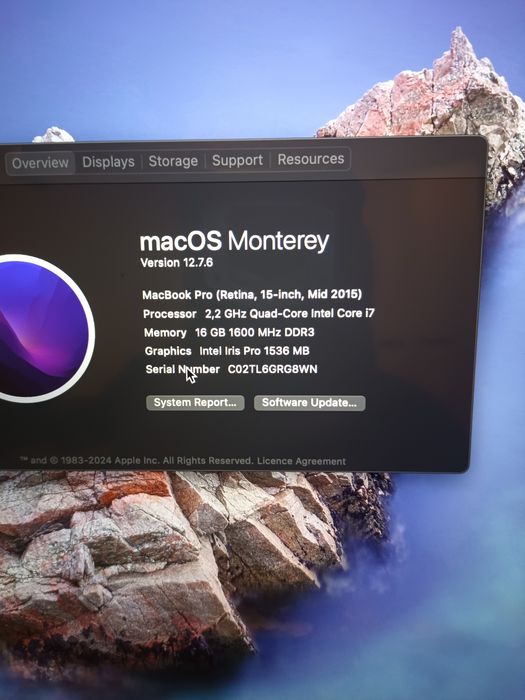Click the Memory label
Viewport: 525px width, 700px height.
pos(165,333)
